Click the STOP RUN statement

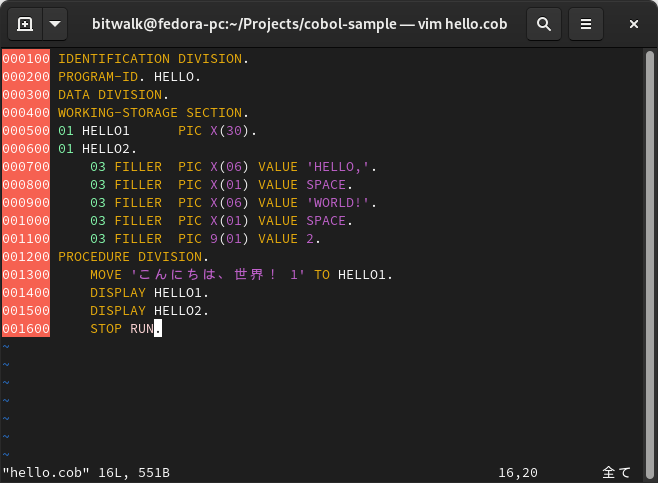click(x=121, y=329)
